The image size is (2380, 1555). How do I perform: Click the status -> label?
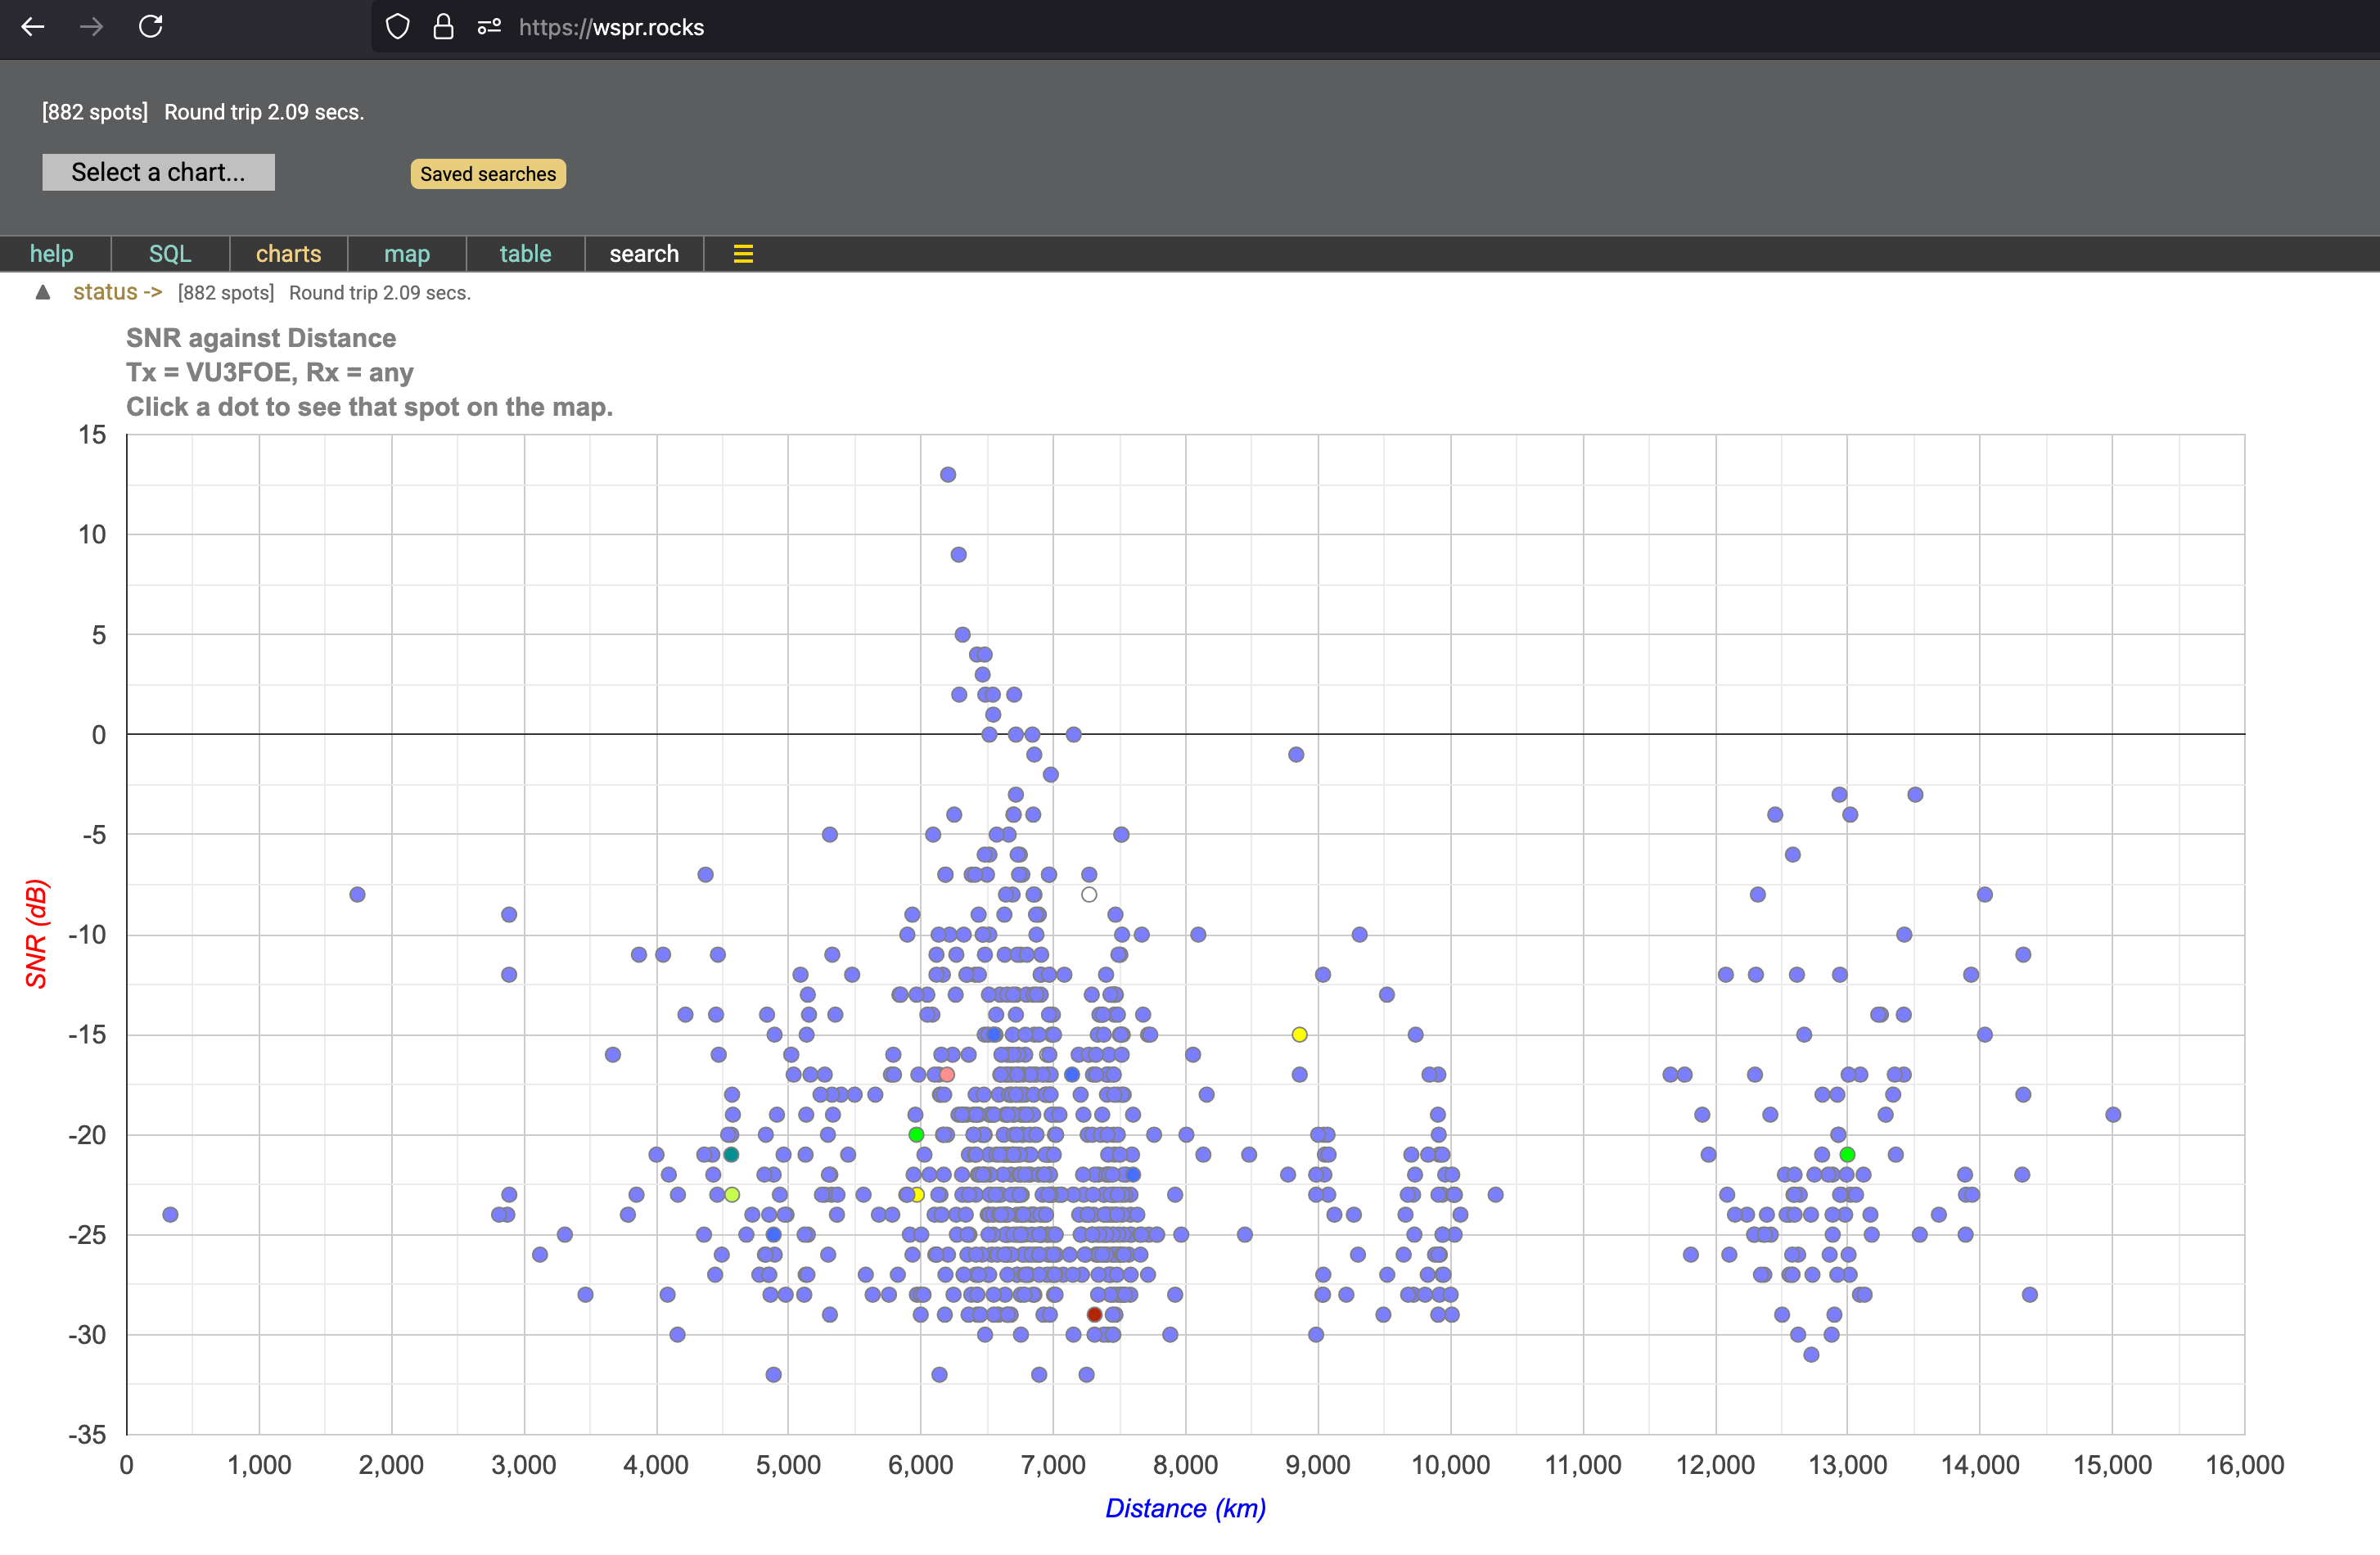(x=117, y=292)
